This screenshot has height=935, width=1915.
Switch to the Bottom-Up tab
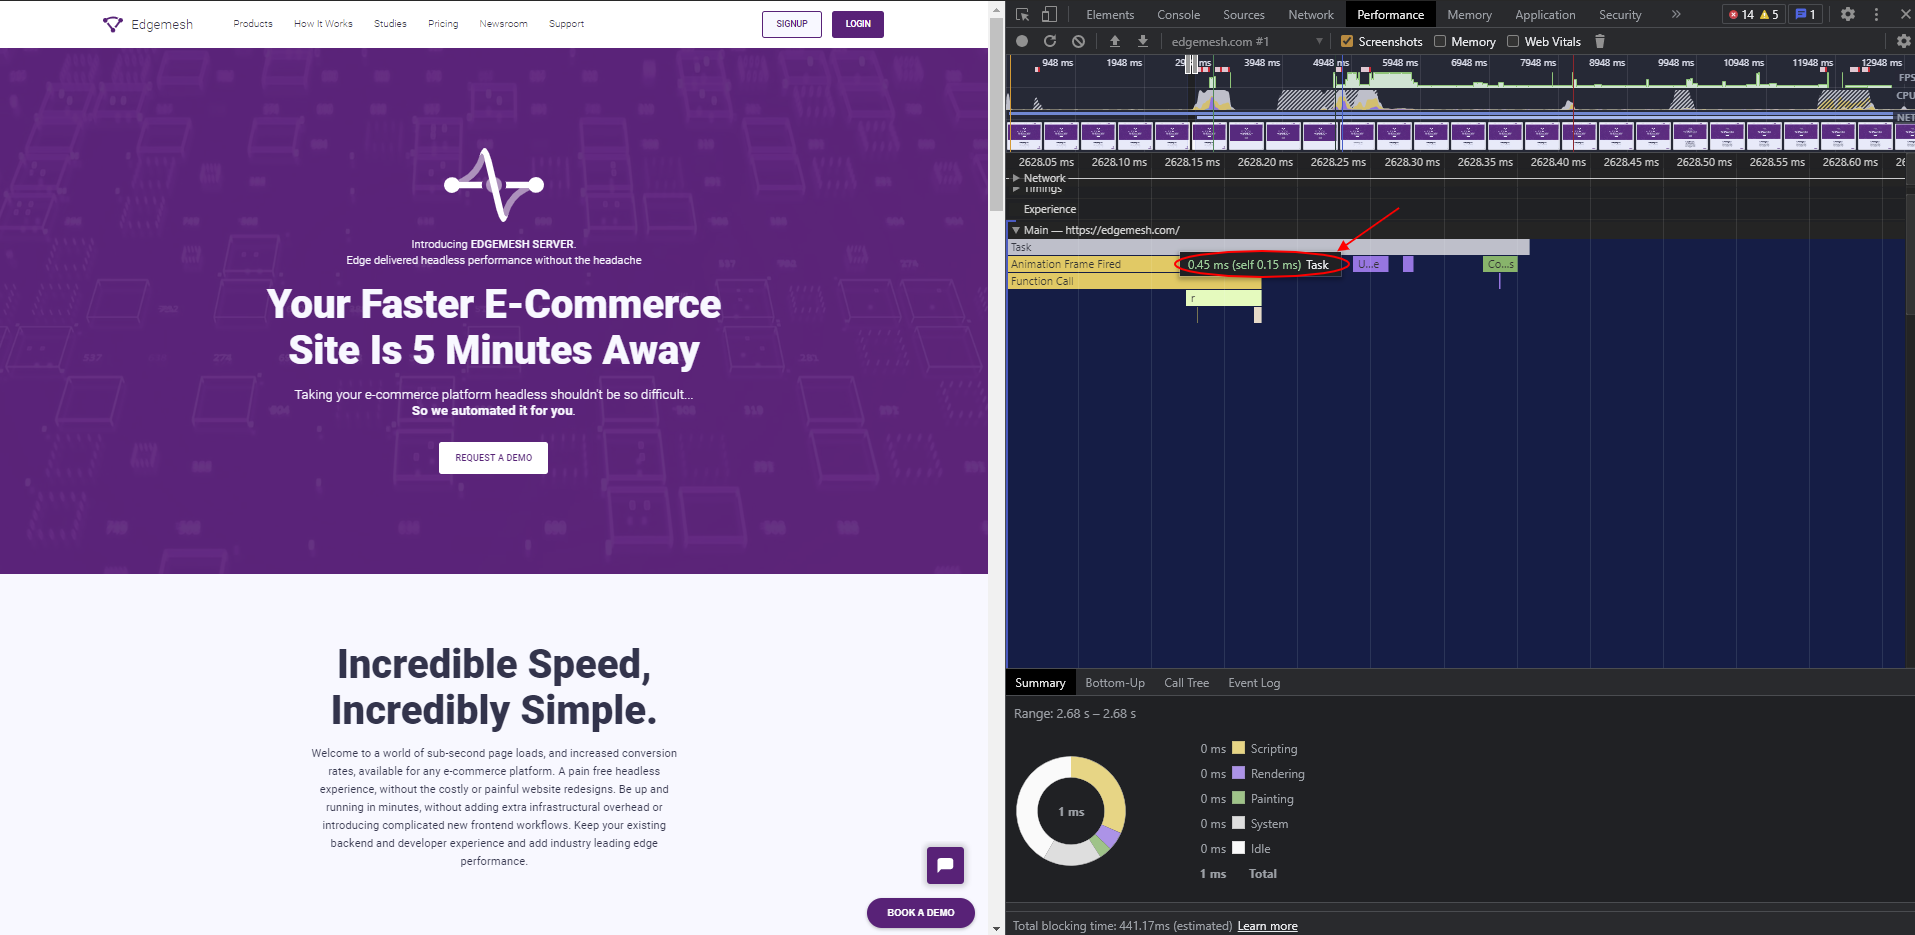[1115, 683]
